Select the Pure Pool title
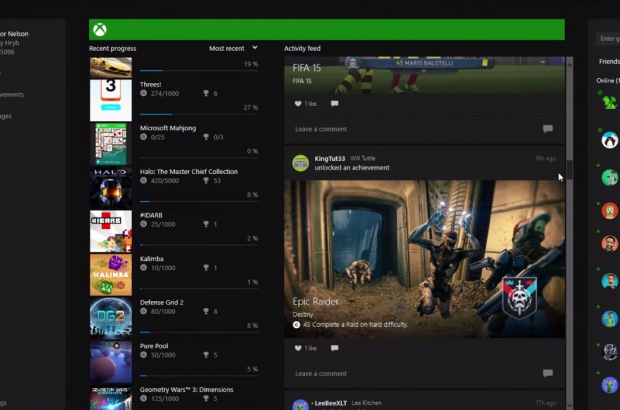 154,346
